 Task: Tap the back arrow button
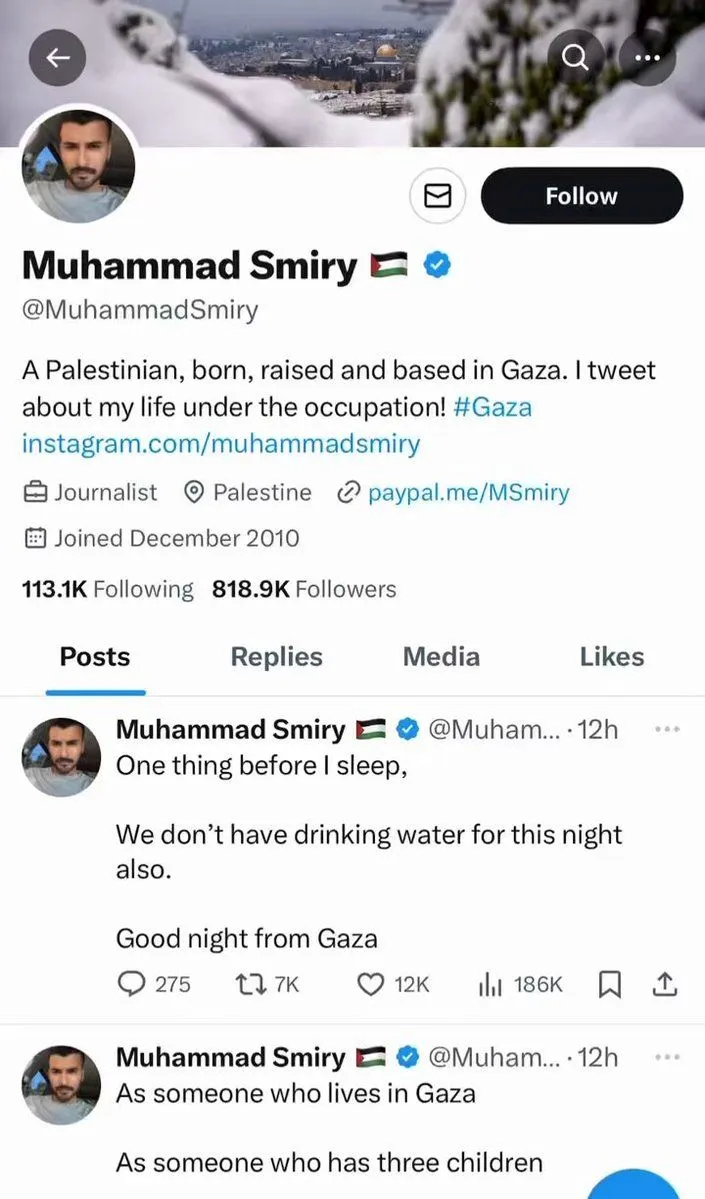tap(58, 59)
